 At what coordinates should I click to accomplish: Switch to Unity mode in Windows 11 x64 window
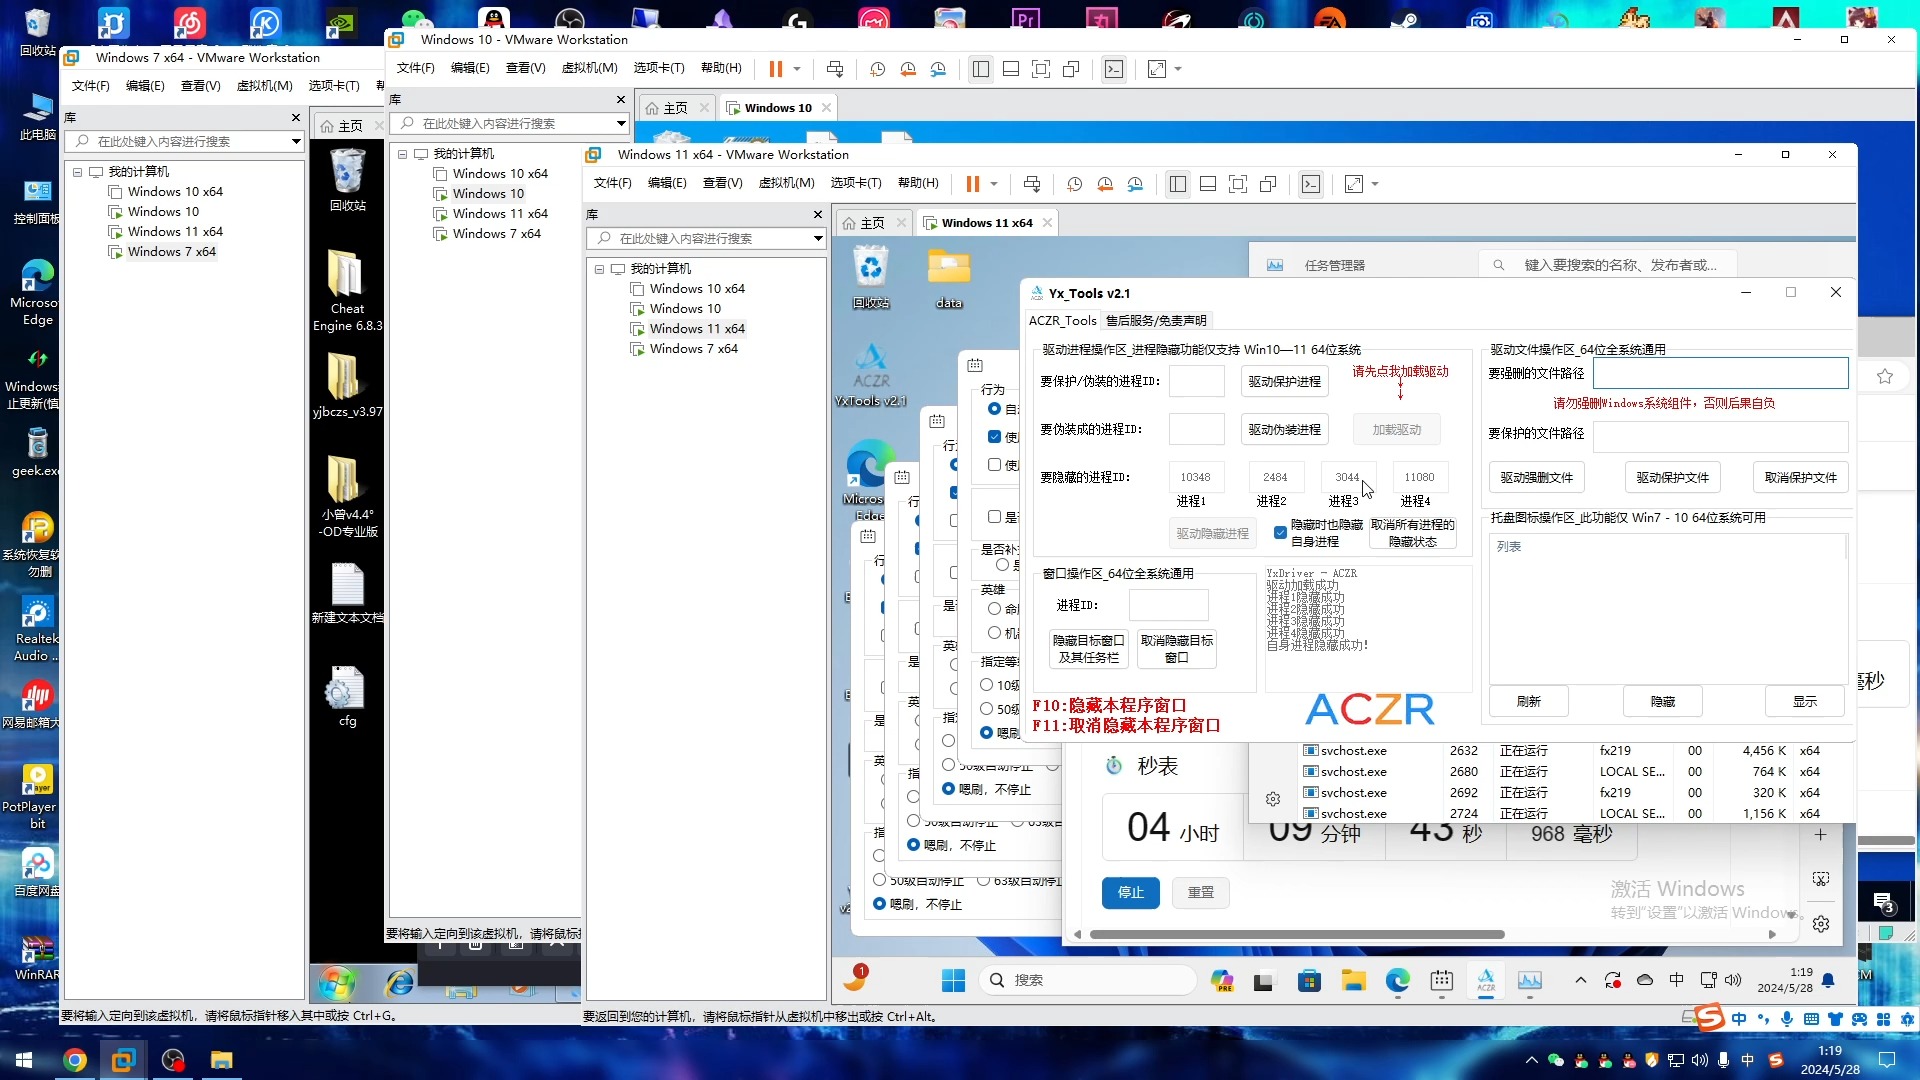click(x=1268, y=184)
